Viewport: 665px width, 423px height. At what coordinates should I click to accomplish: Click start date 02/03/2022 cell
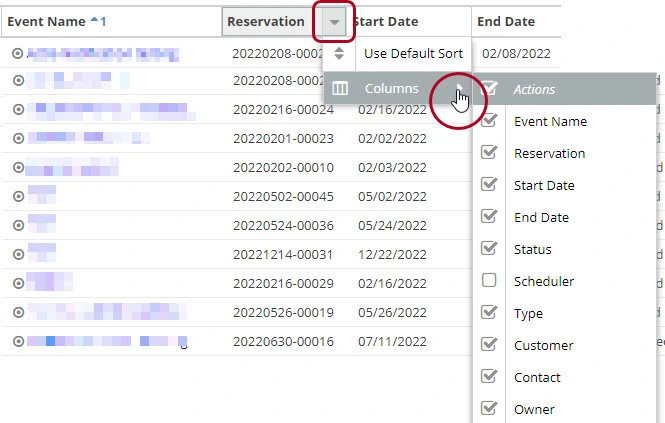tap(392, 168)
